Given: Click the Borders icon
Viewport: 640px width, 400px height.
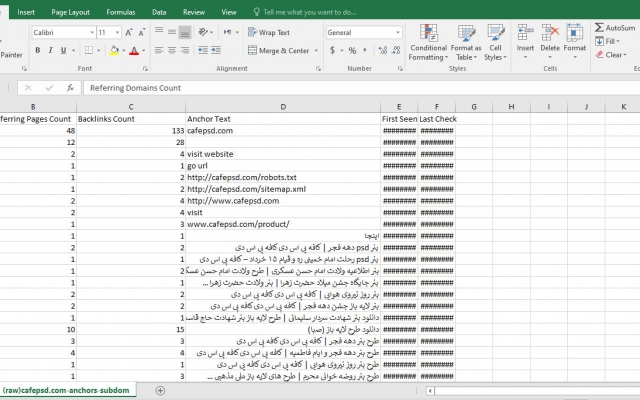Looking at the screenshot, I should pyautogui.click(x=89, y=50).
